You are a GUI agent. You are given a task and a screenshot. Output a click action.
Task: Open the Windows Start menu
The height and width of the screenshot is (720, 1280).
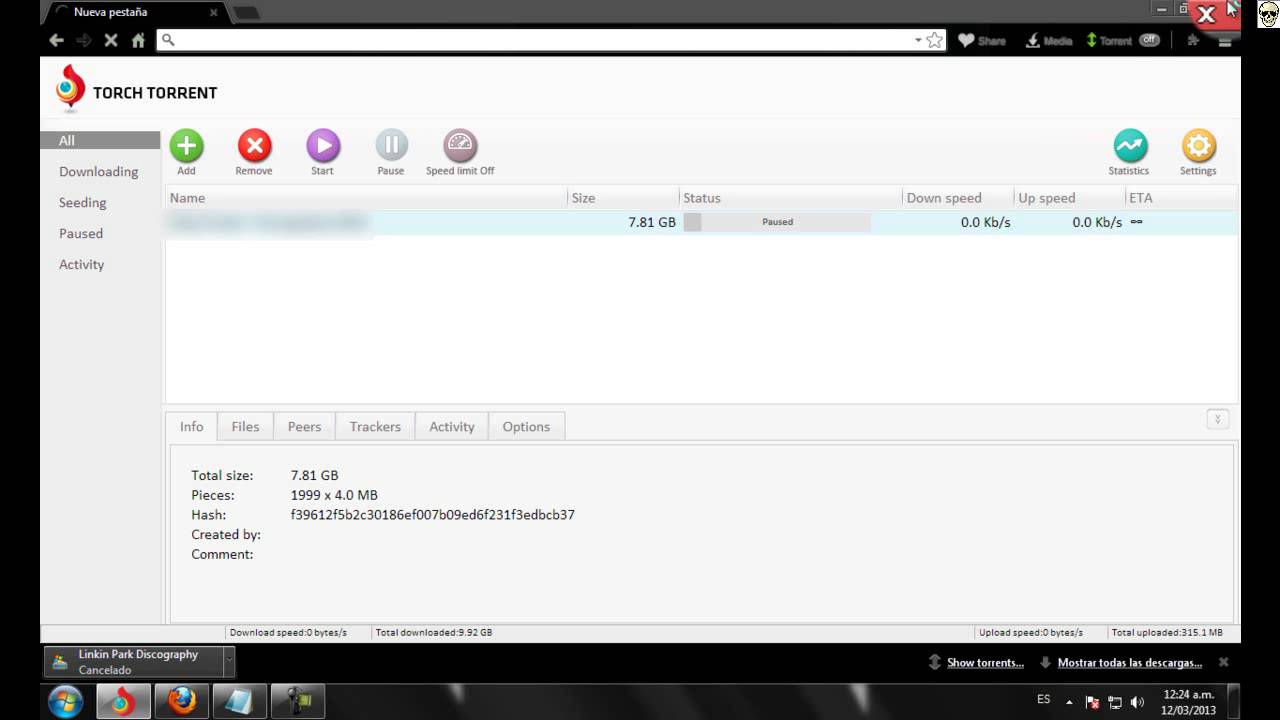[x=66, y=700]
